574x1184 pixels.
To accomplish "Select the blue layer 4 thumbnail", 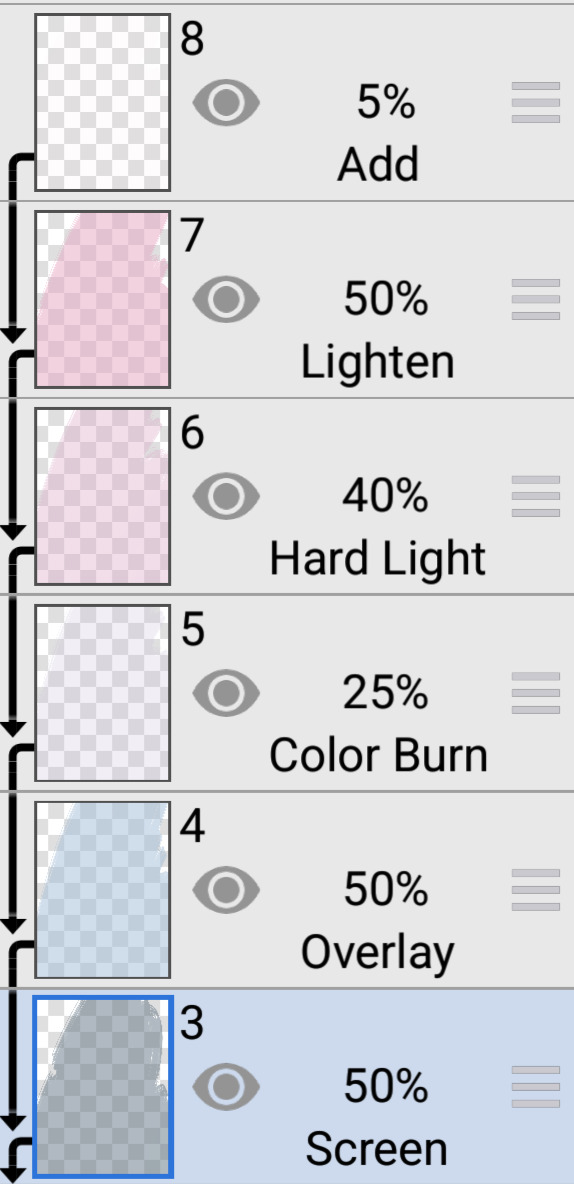I will [x=103, y=890].
